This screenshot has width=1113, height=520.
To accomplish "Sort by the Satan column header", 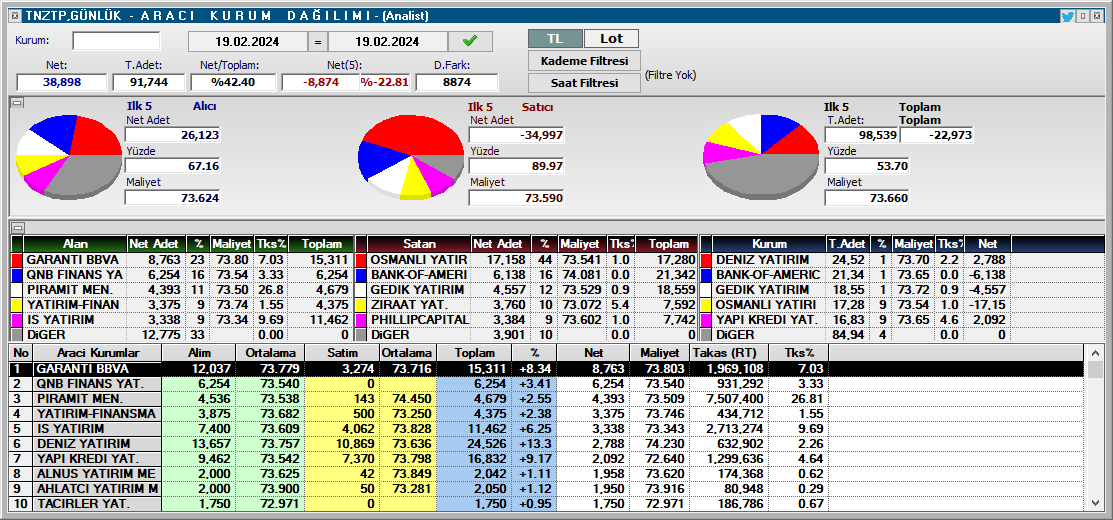I will coord(420,244).
